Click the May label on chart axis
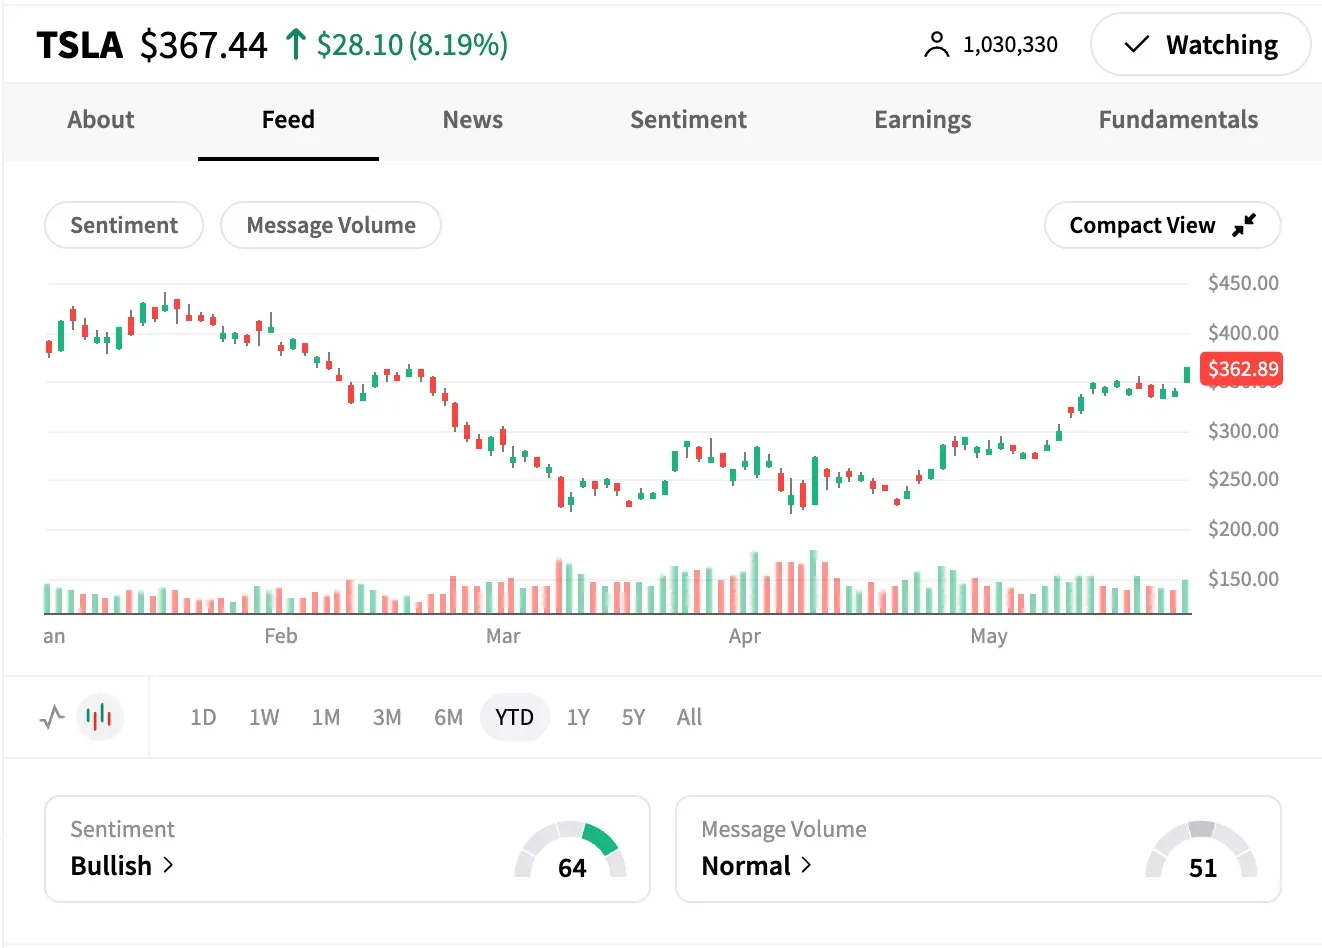Image resolution: width=1322 pixels, height=948 pixels. pyautogui.click(x=989, y=636)
